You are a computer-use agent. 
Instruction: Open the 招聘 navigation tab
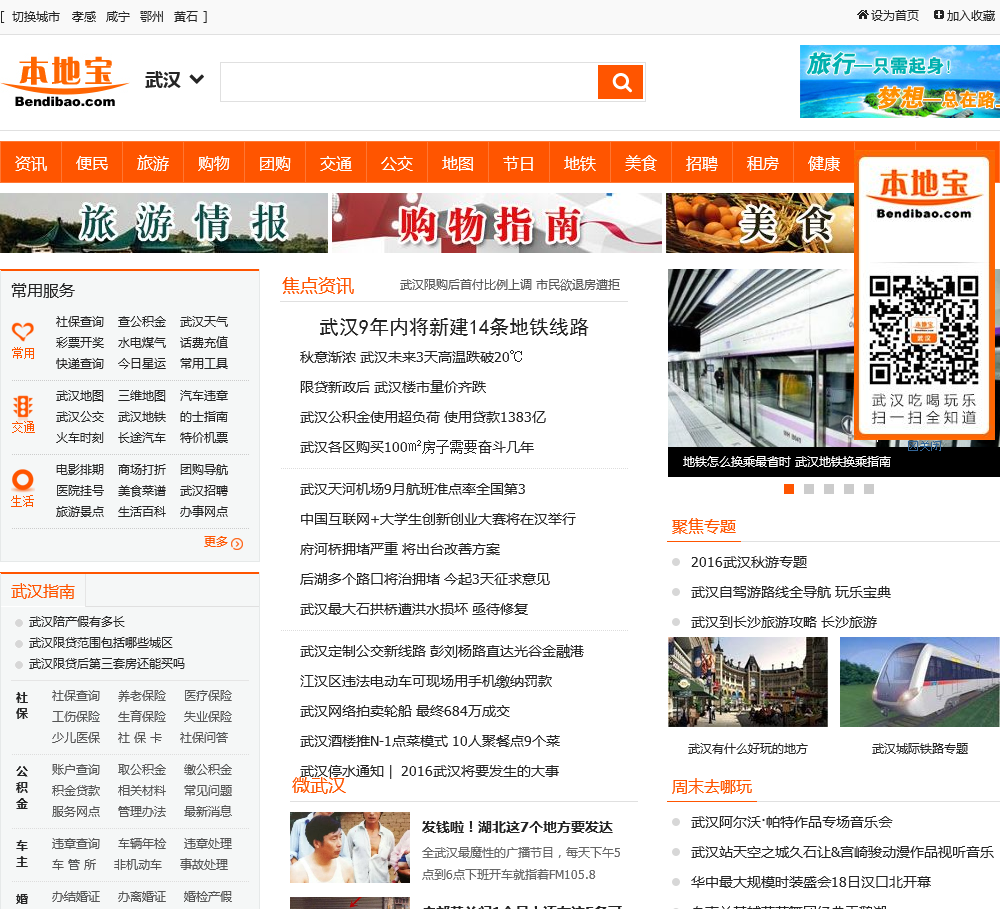coord(702,163)
